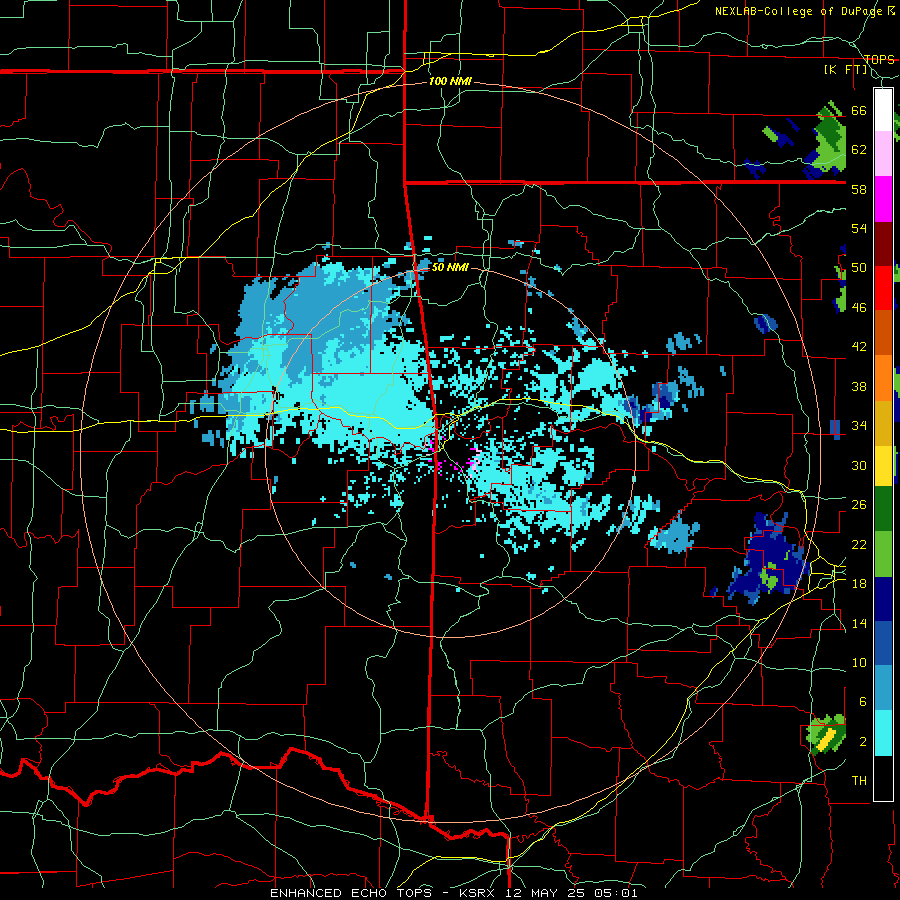Select the 'TOPS' legend heading
The image size is (900, 900).
[879, 59]
